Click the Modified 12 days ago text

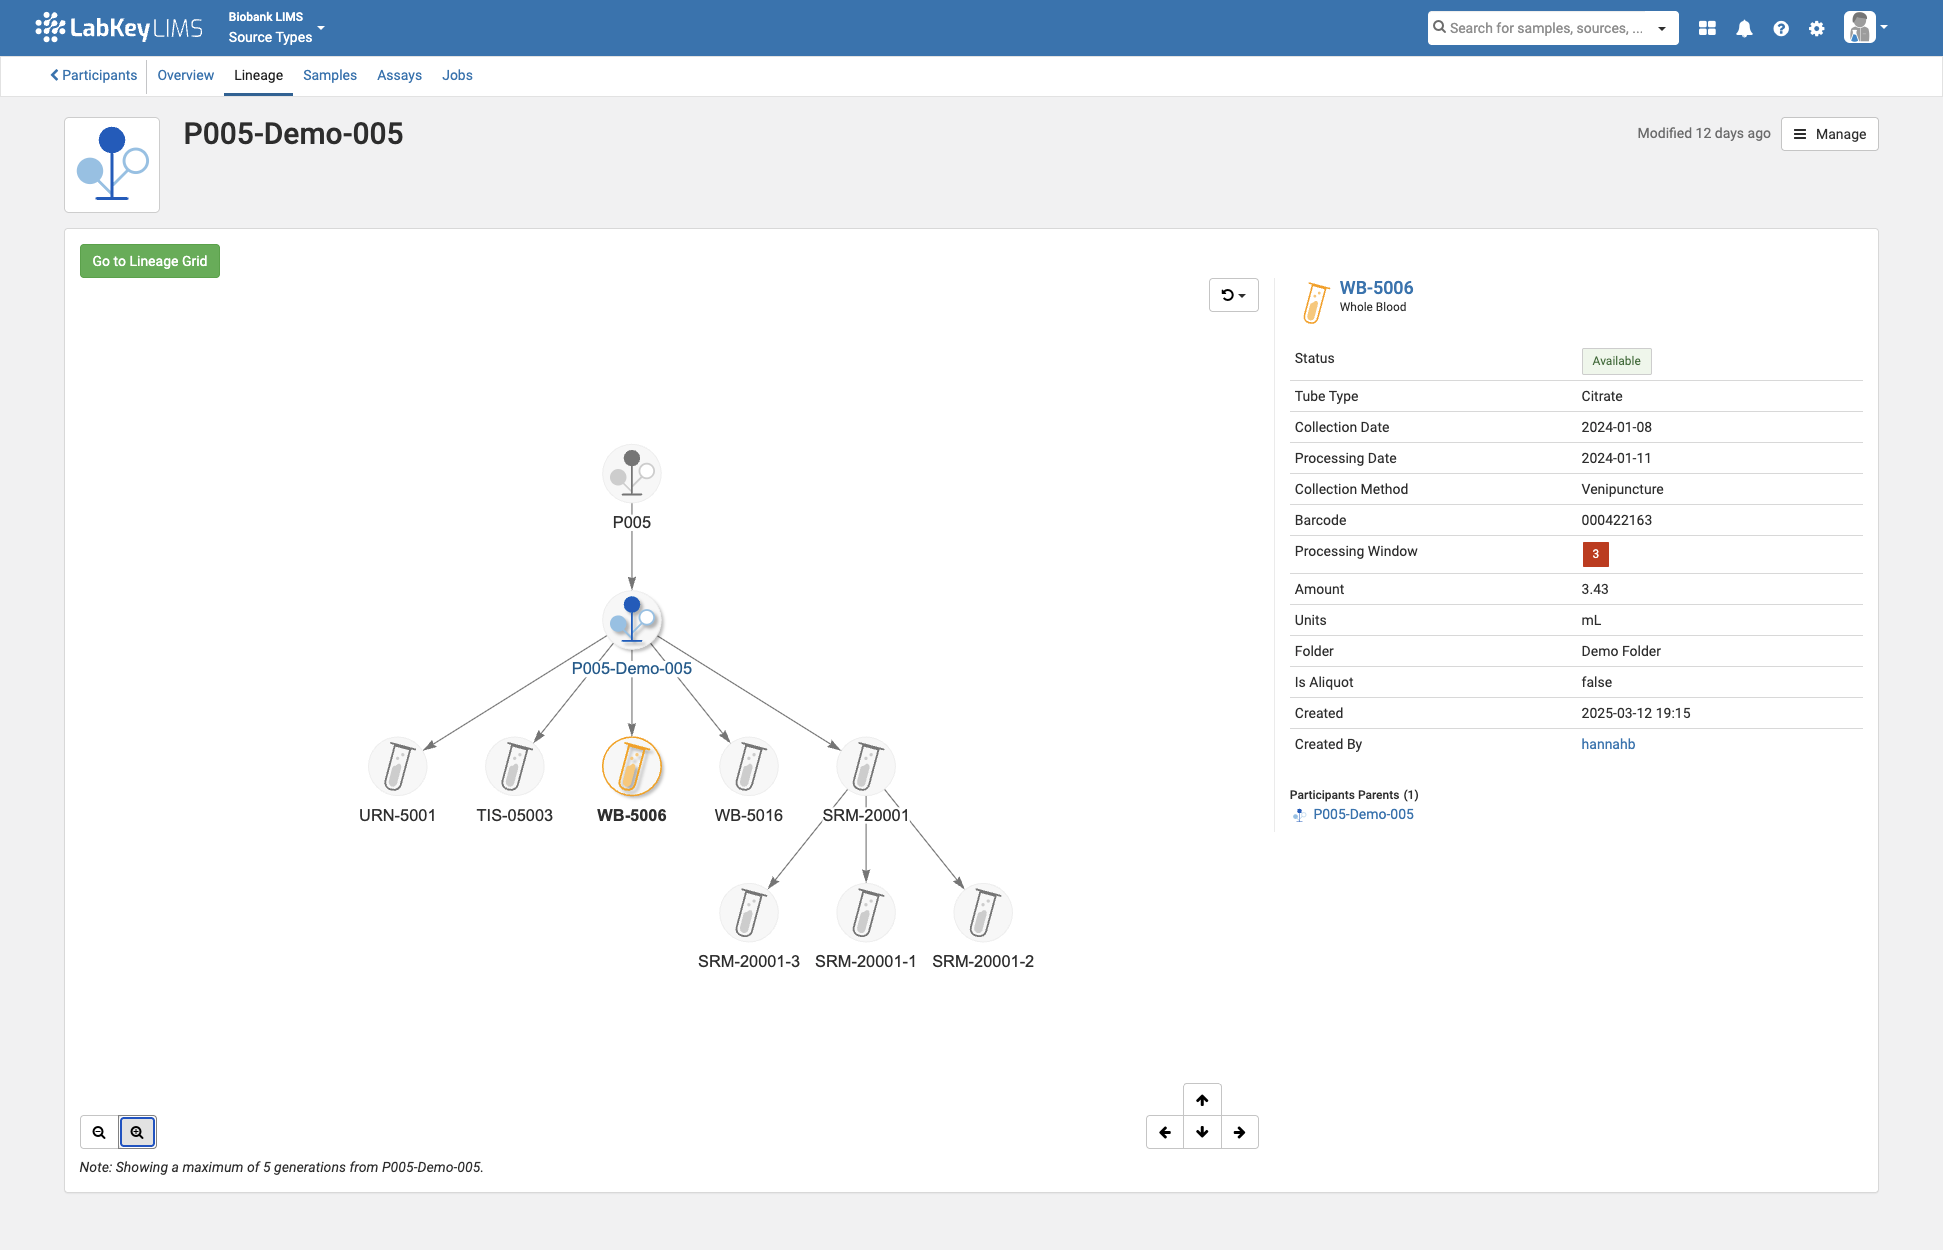click(x=1704, y=133)
